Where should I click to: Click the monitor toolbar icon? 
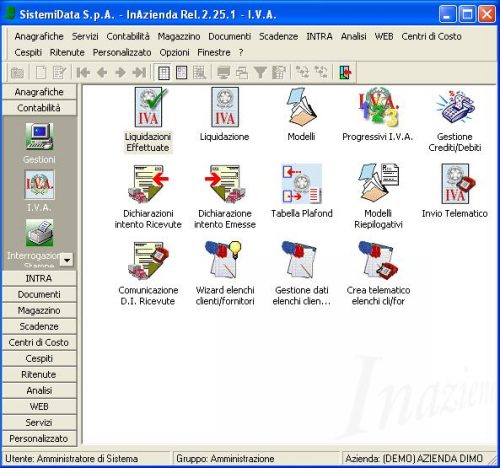(223, 72)
